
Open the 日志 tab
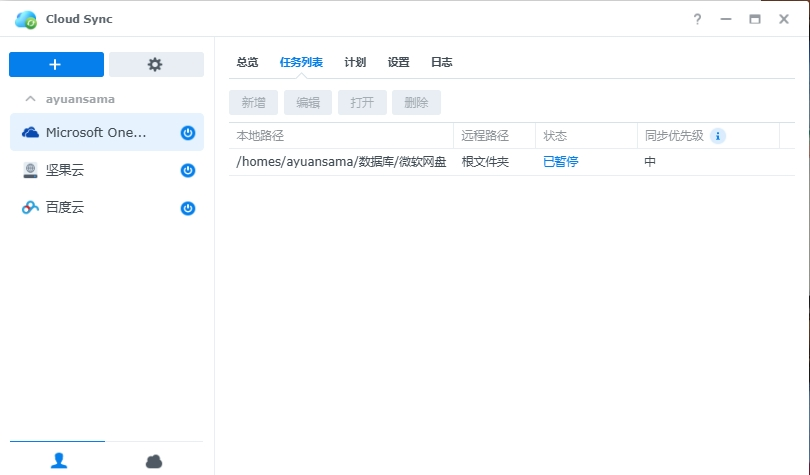[x=441, y=62]
